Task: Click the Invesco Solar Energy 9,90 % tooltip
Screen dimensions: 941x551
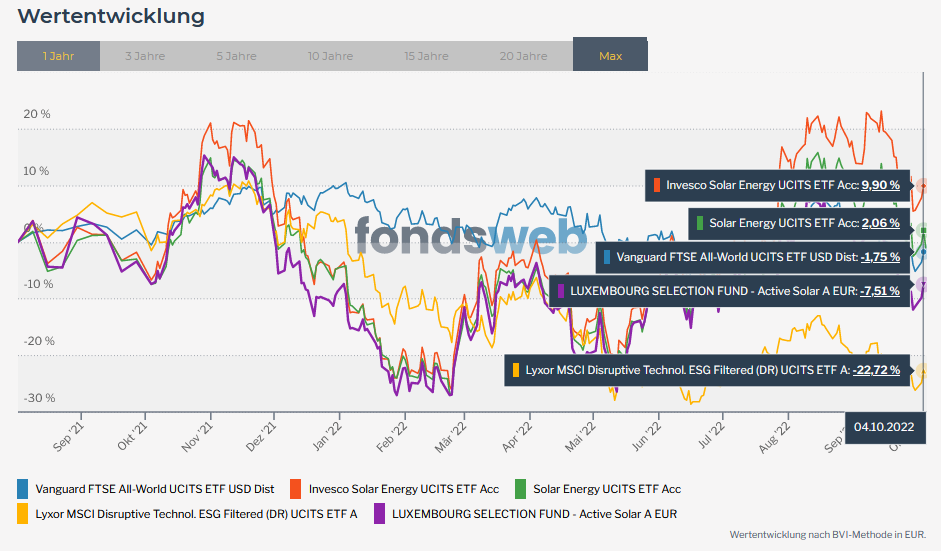Action: (777, 185)
